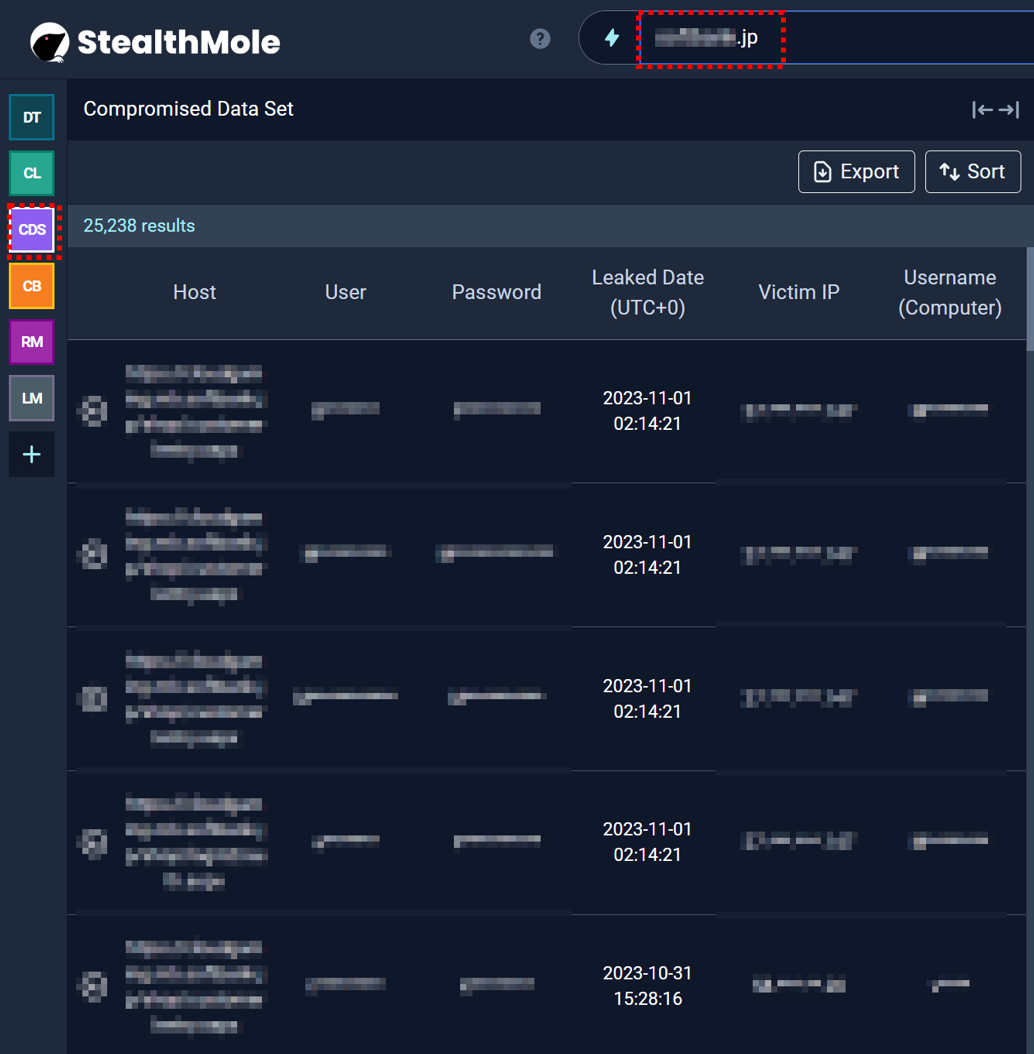Screen dimensions: 1034x1054
Task: Add a new module with plus icon
Action: tap(32, 455)
